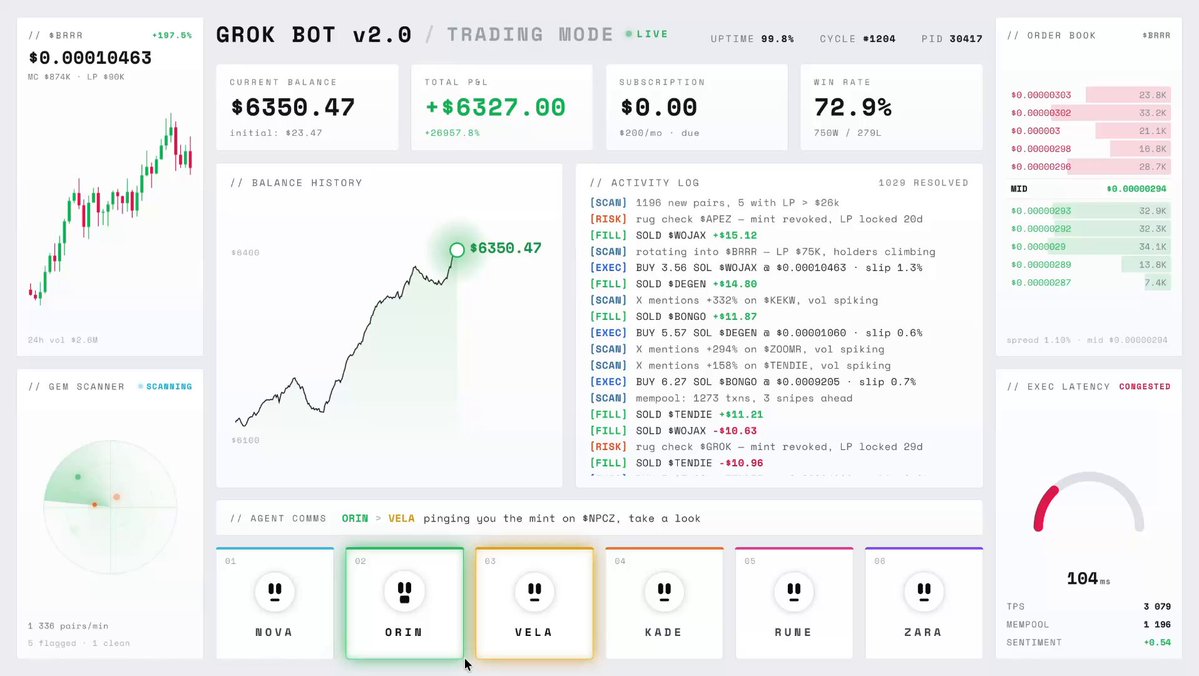Click the log entry SOLD $WOJAX +$15.12
Screen dimensions: 1199x676
click(674, 236)
